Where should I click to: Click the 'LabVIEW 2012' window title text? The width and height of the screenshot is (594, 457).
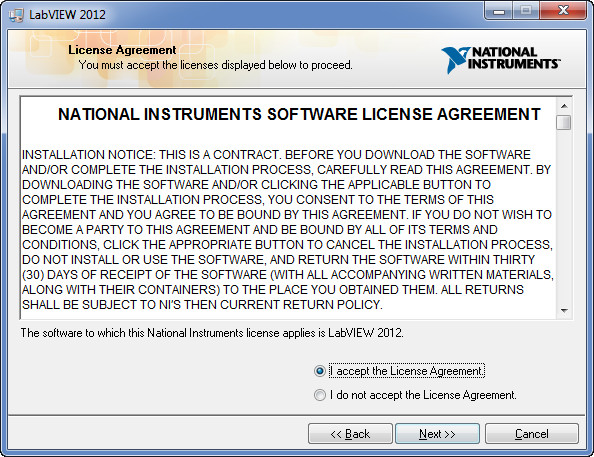click(67, 15)
